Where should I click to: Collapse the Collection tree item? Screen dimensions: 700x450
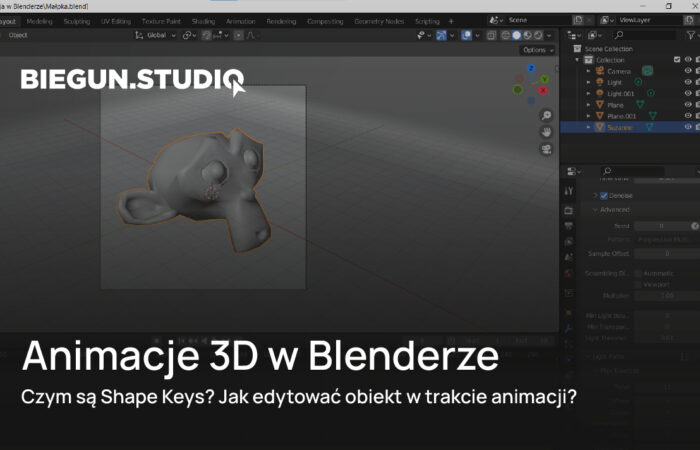tap(578, 60)
